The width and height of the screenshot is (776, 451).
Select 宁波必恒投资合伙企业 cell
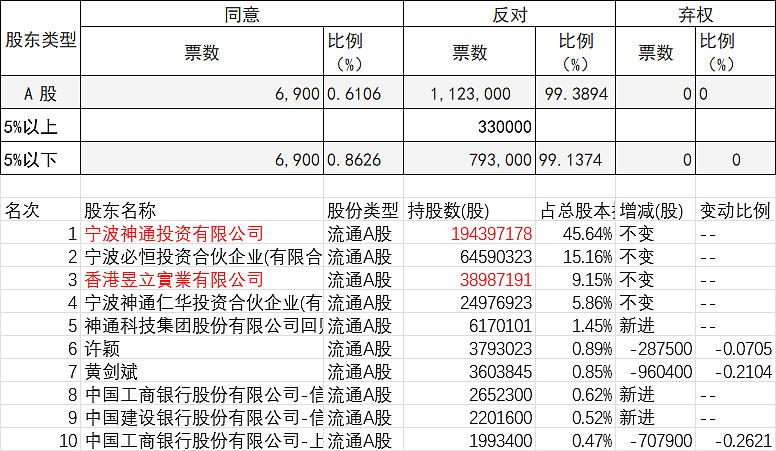pos(202,256)
